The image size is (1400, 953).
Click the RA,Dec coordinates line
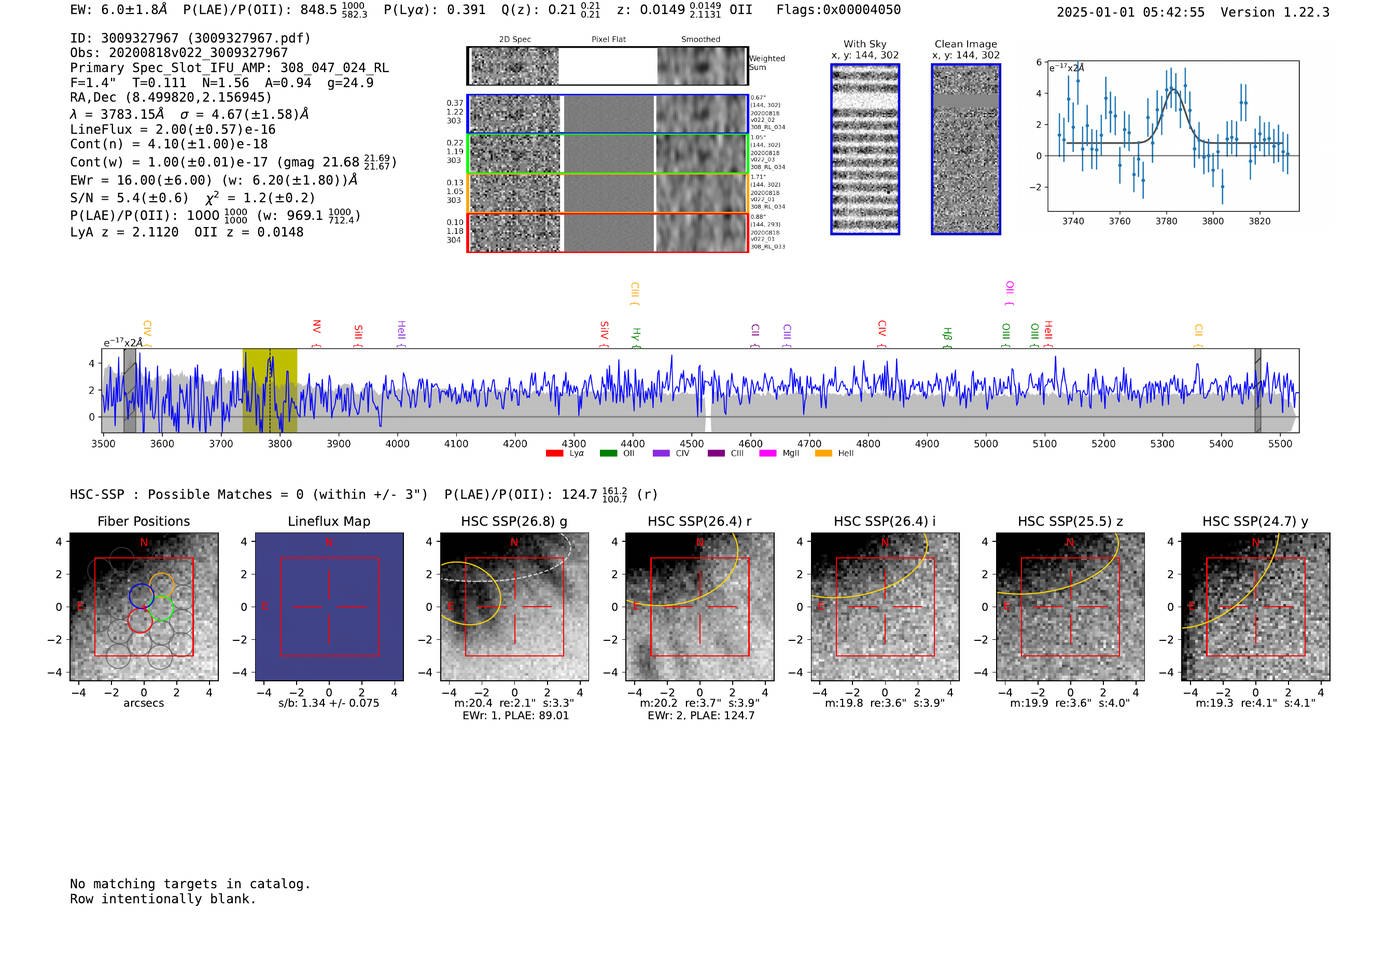tap(171, 97)
